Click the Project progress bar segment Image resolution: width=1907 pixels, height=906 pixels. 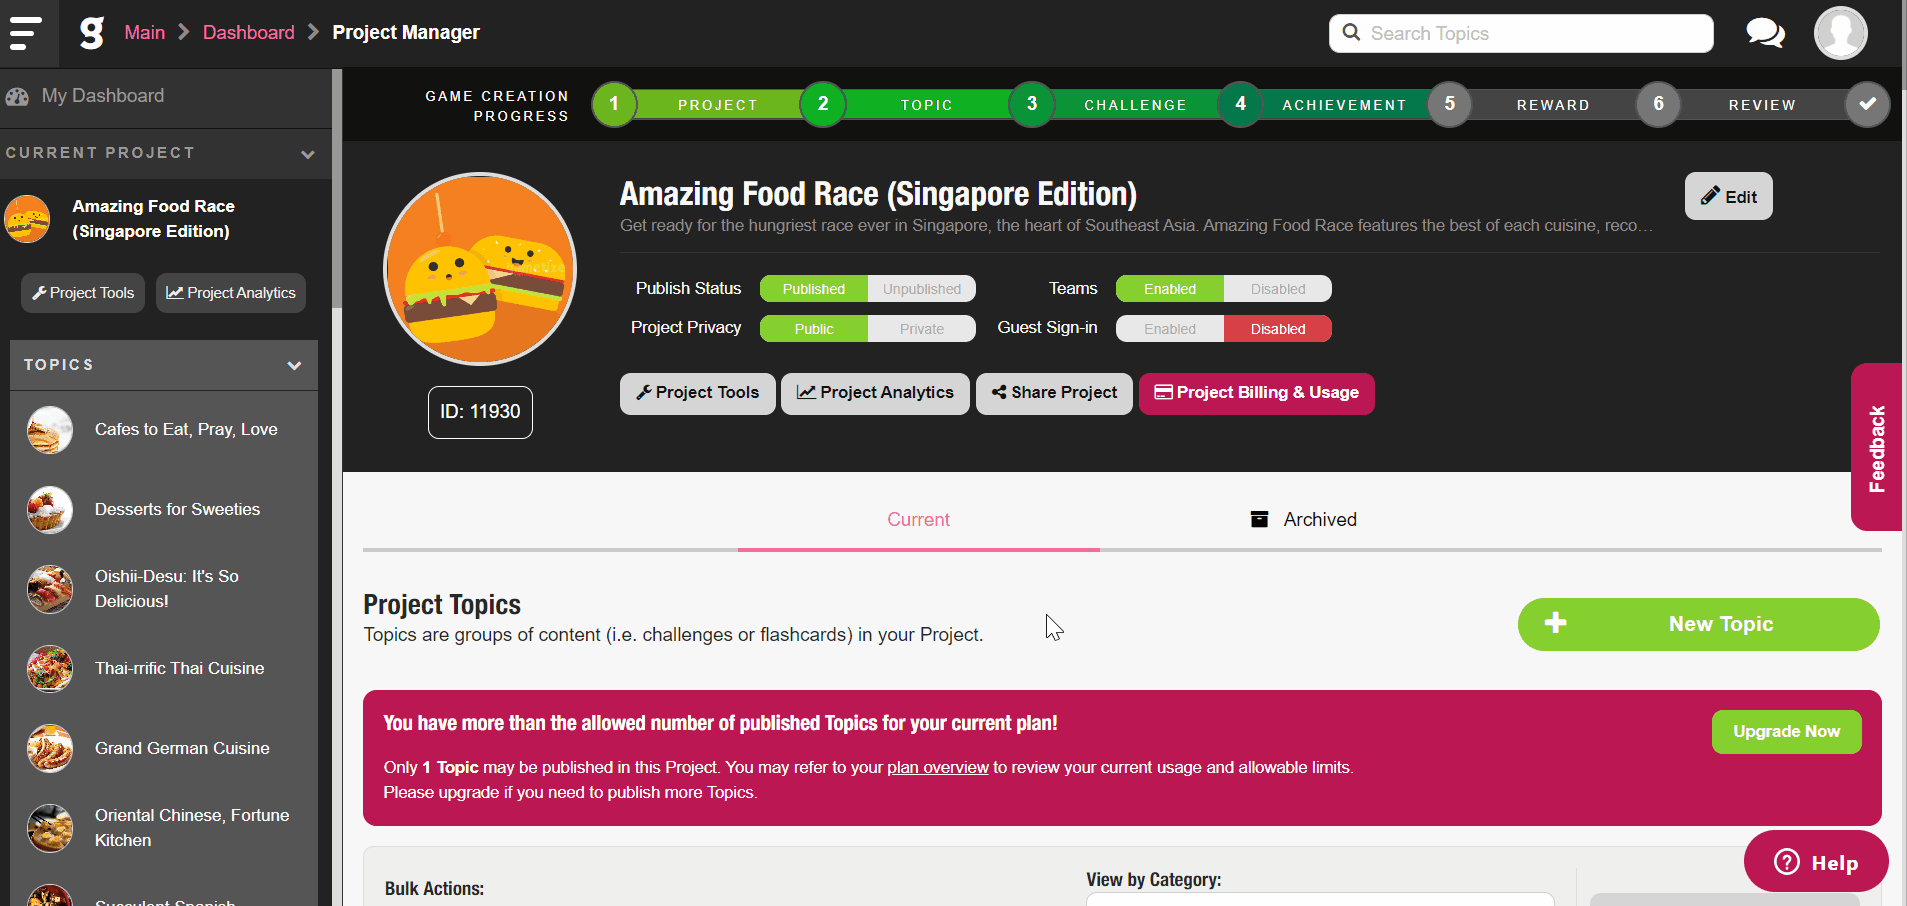(x=718, y=104)
